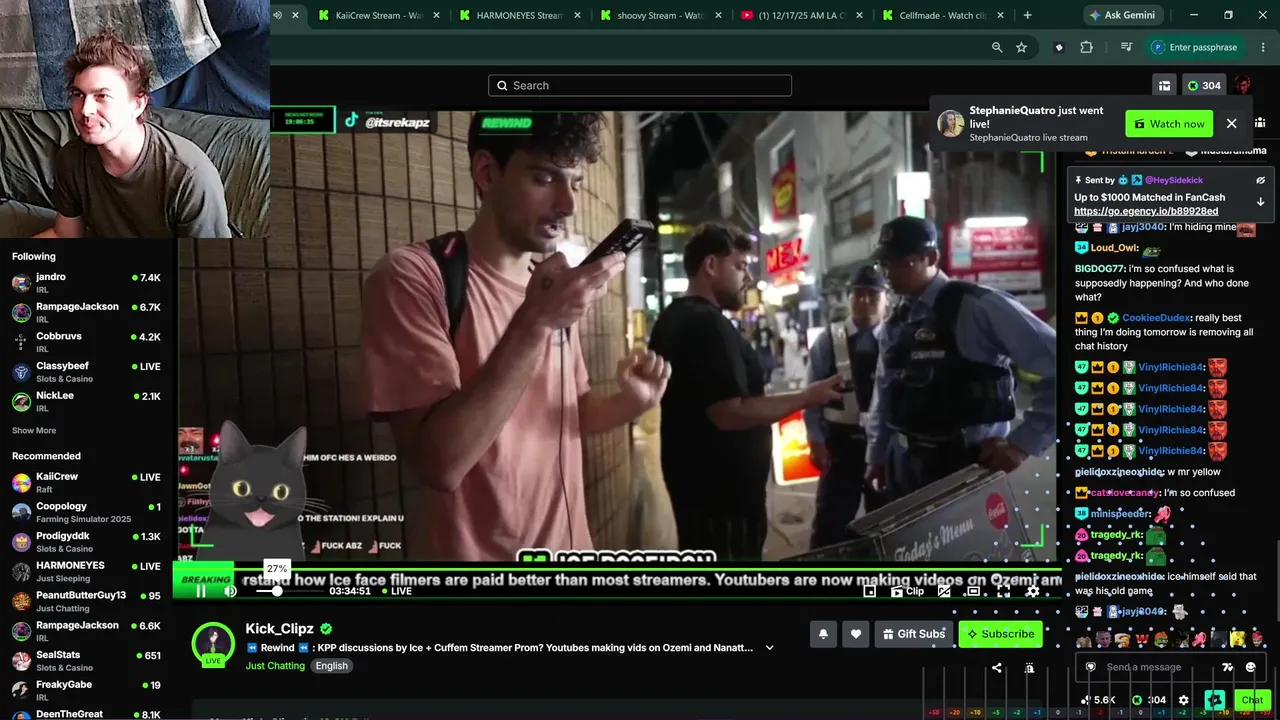Click the browser zoom magnifier icon
The width and height of the screenshot is (1280, 720).
997,47
